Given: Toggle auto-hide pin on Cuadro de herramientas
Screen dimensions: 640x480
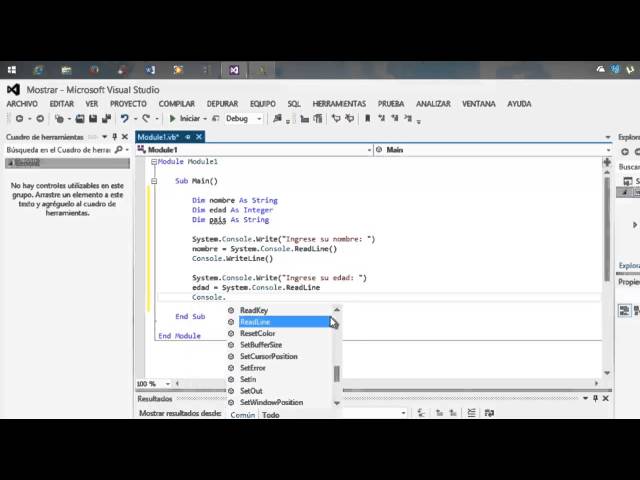Looking at the screenshot, I should point(115,137).
